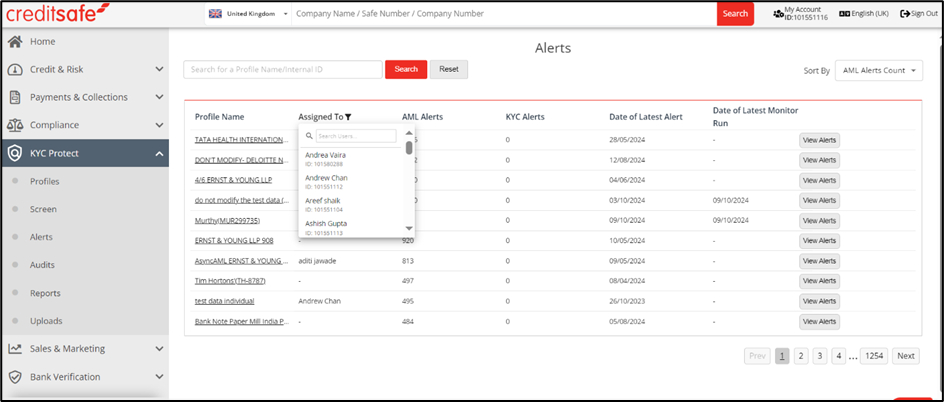
Task: Click the user list scroll-up arrow
Action: tap(409, 133)
